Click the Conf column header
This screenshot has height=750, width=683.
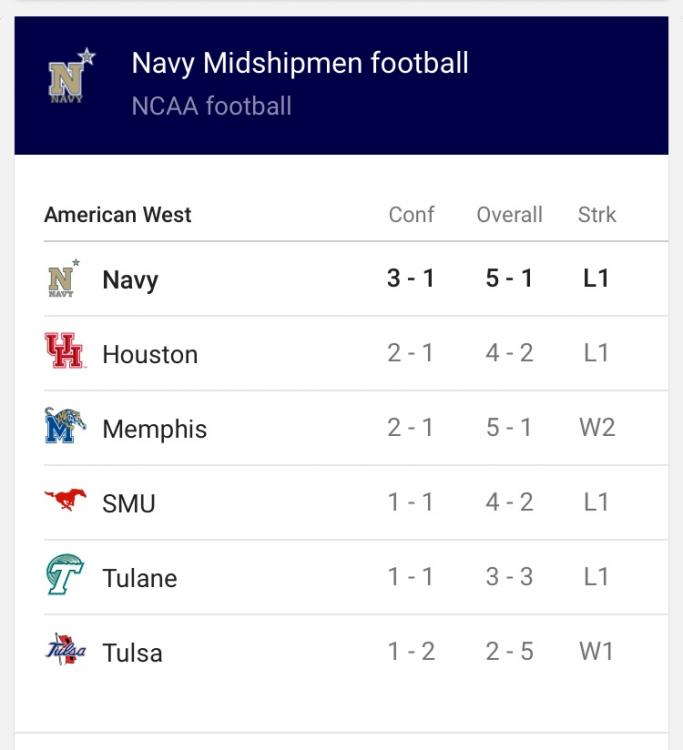click(x=411, y=215)
